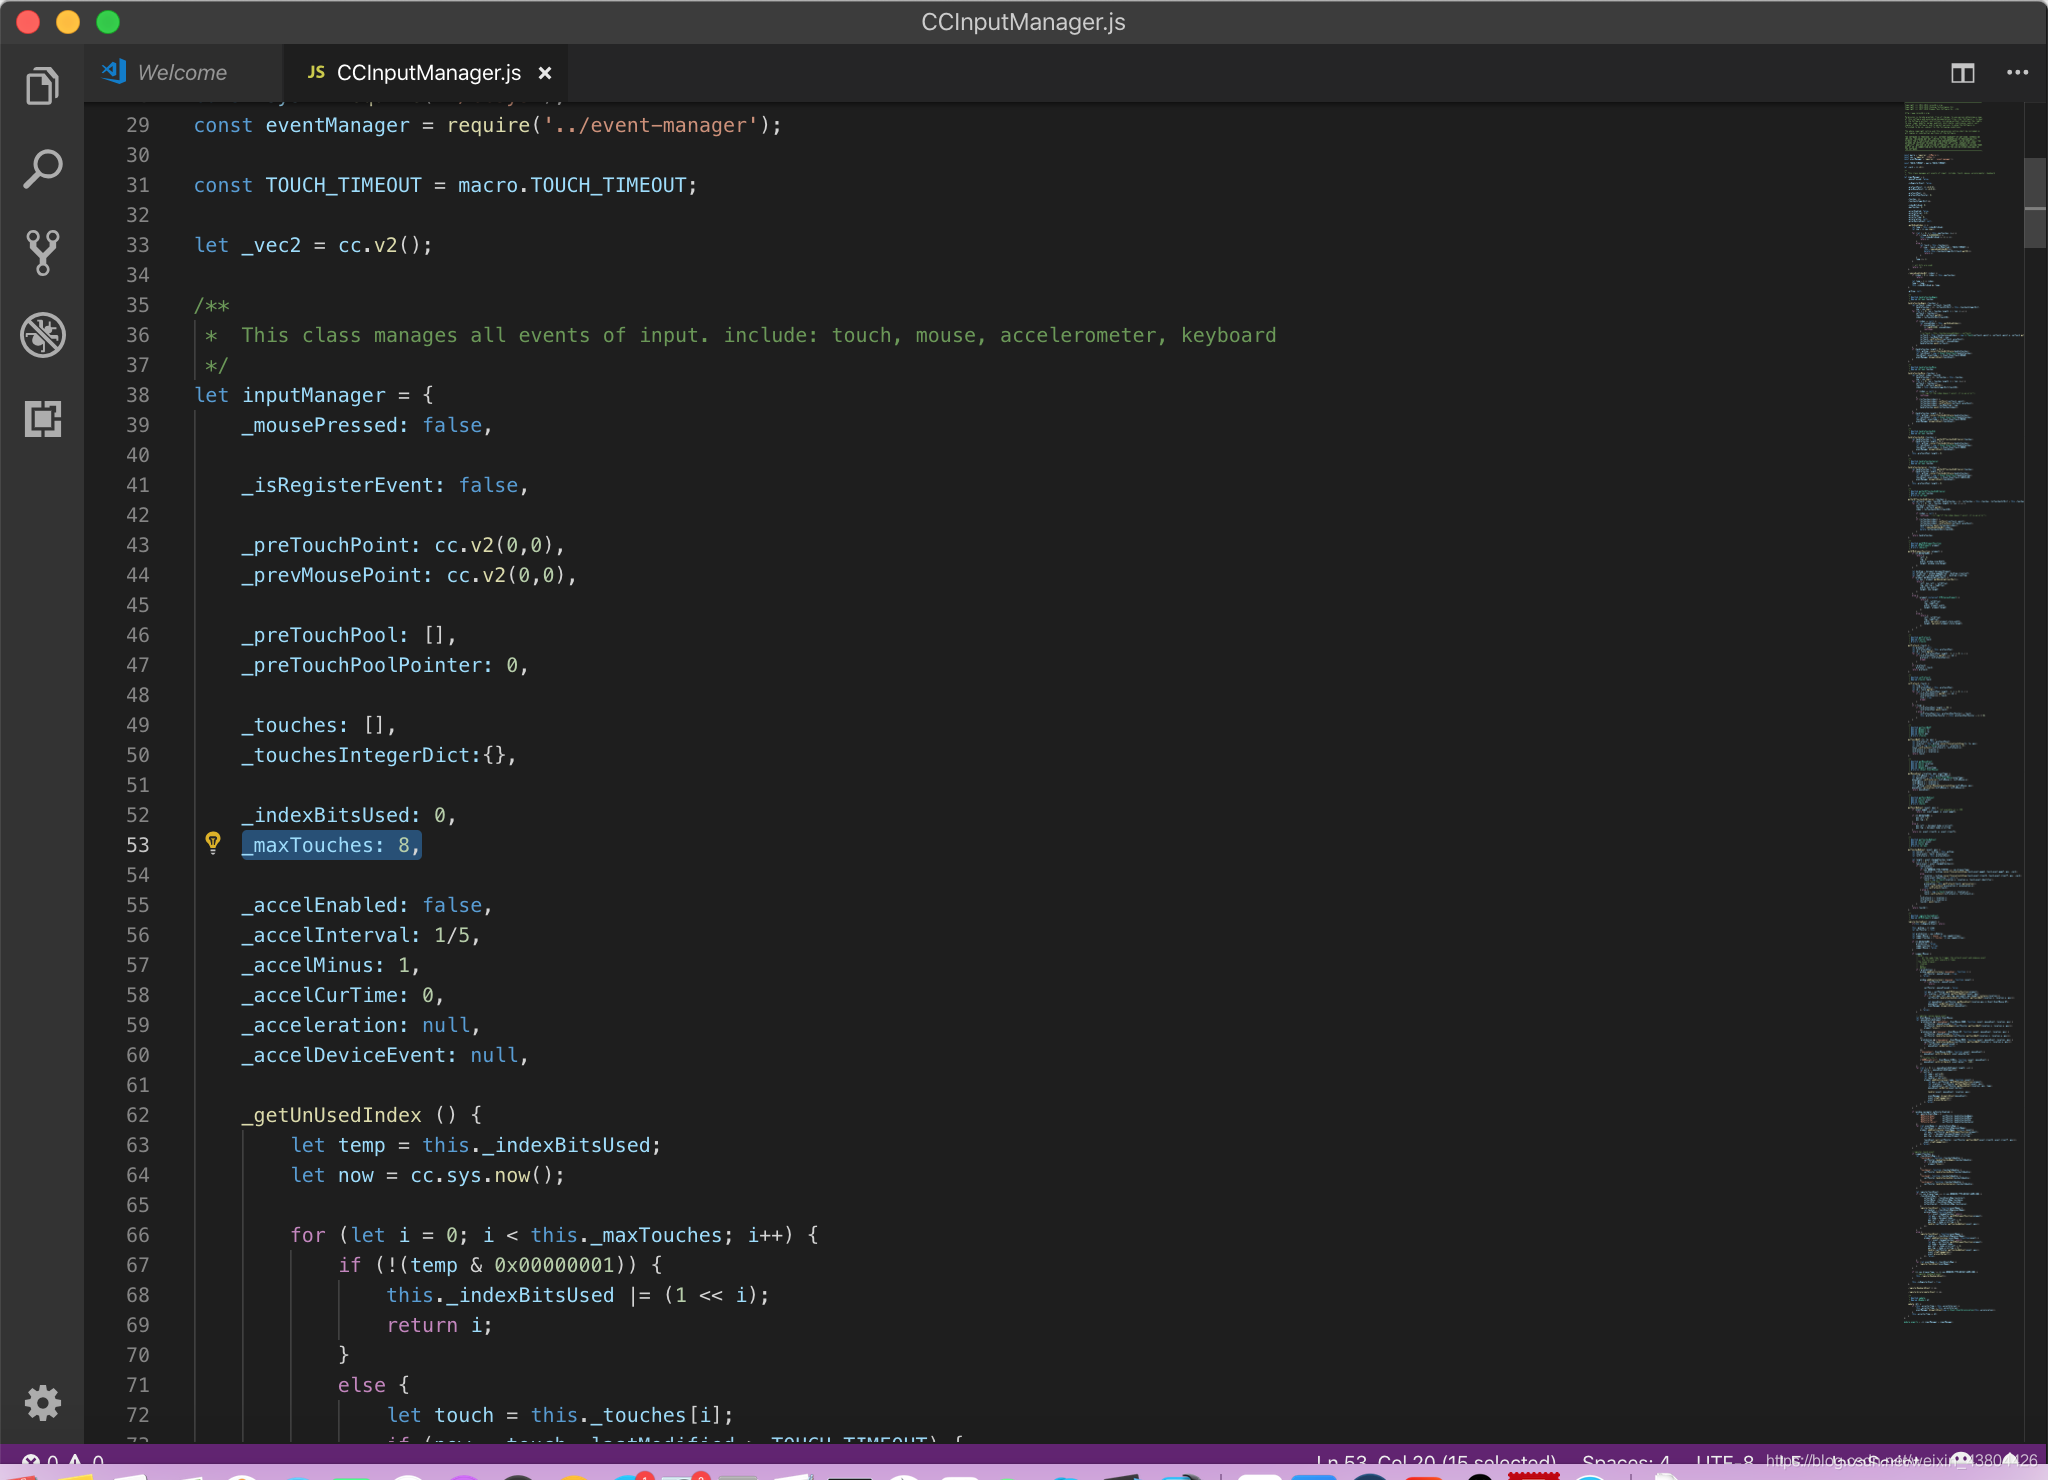Click '_accelEnabled: false,' on line 55
Viewport: 2048px width, 1480px height.
pyautogui.click(x=367, y=905)
